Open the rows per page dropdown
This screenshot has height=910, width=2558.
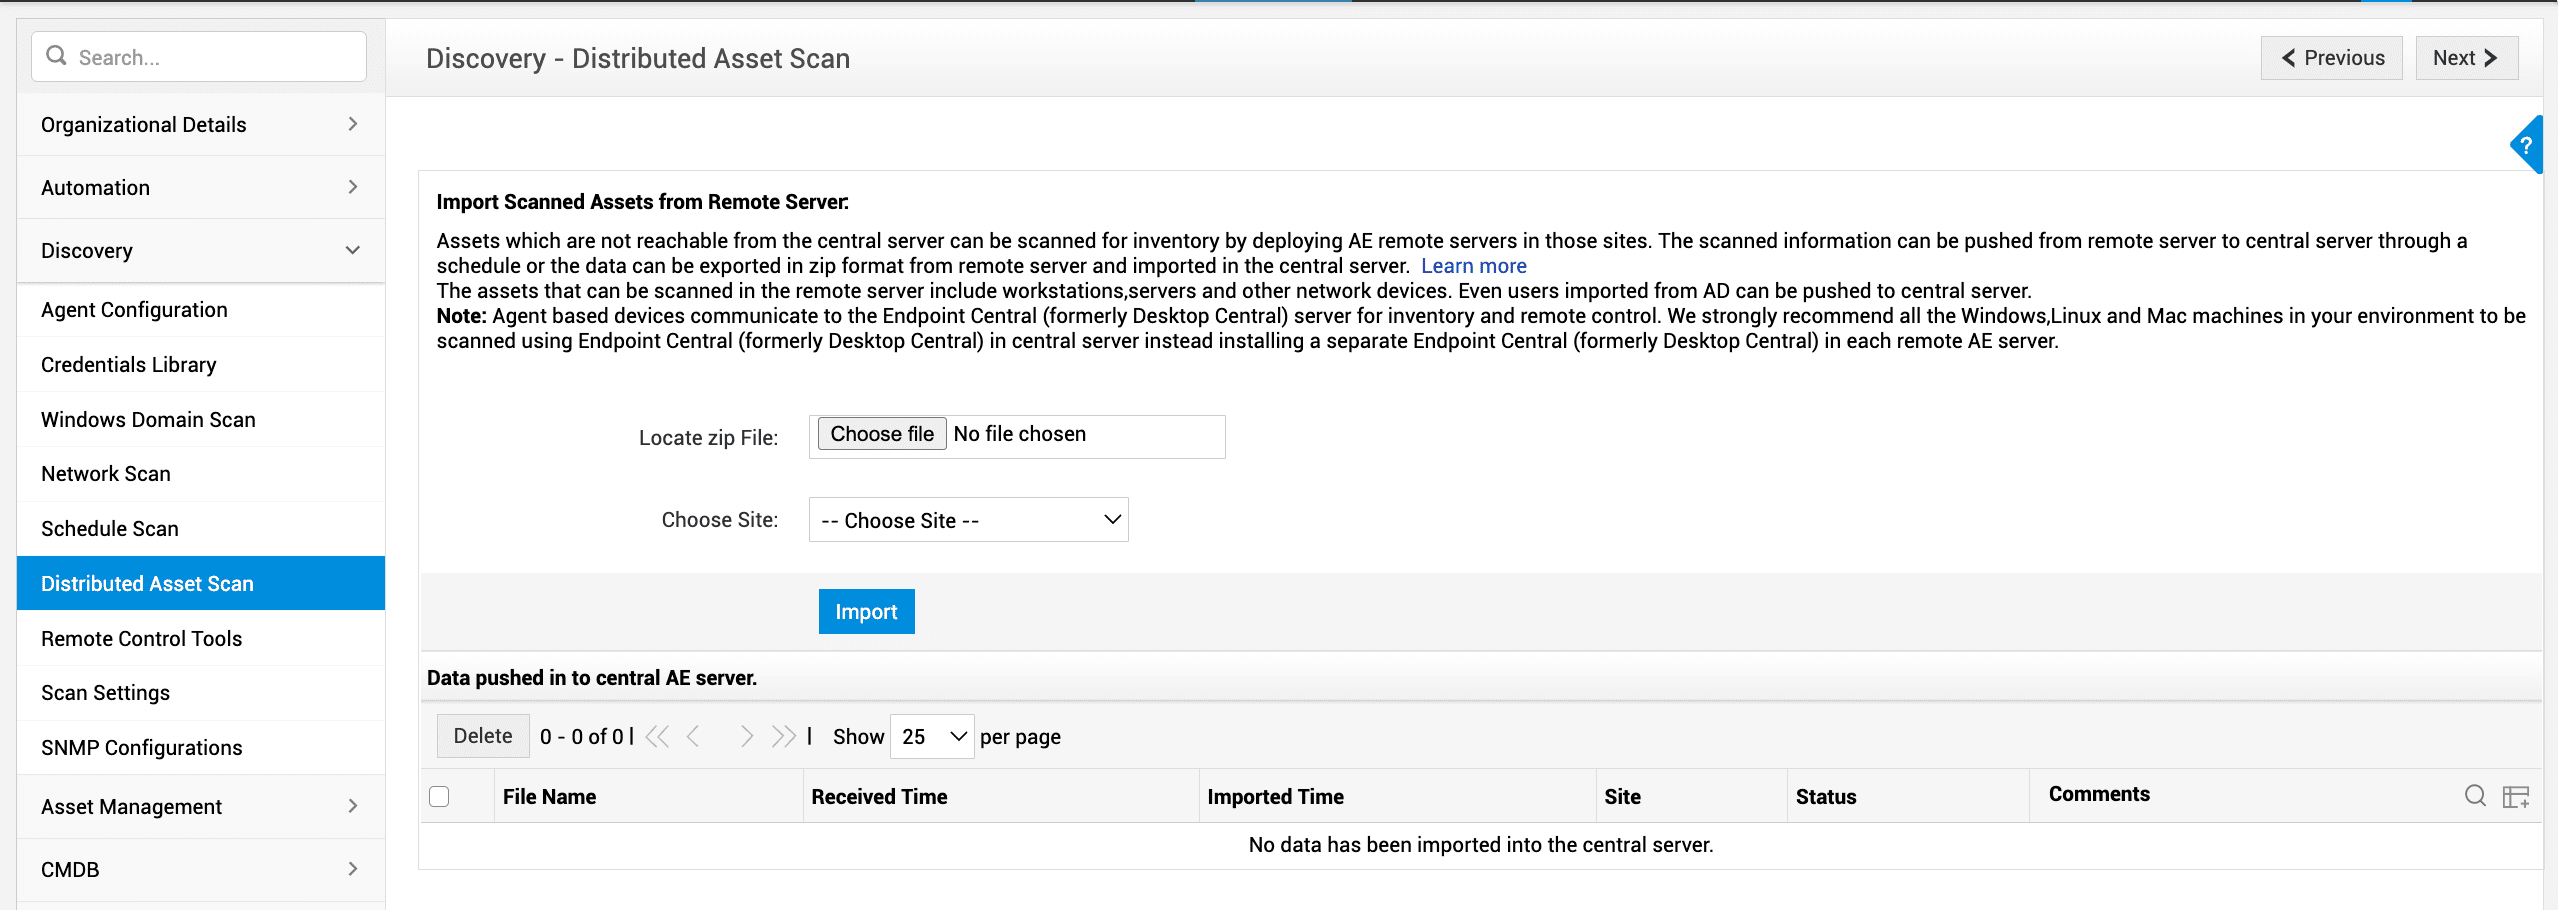pos(932,737)
